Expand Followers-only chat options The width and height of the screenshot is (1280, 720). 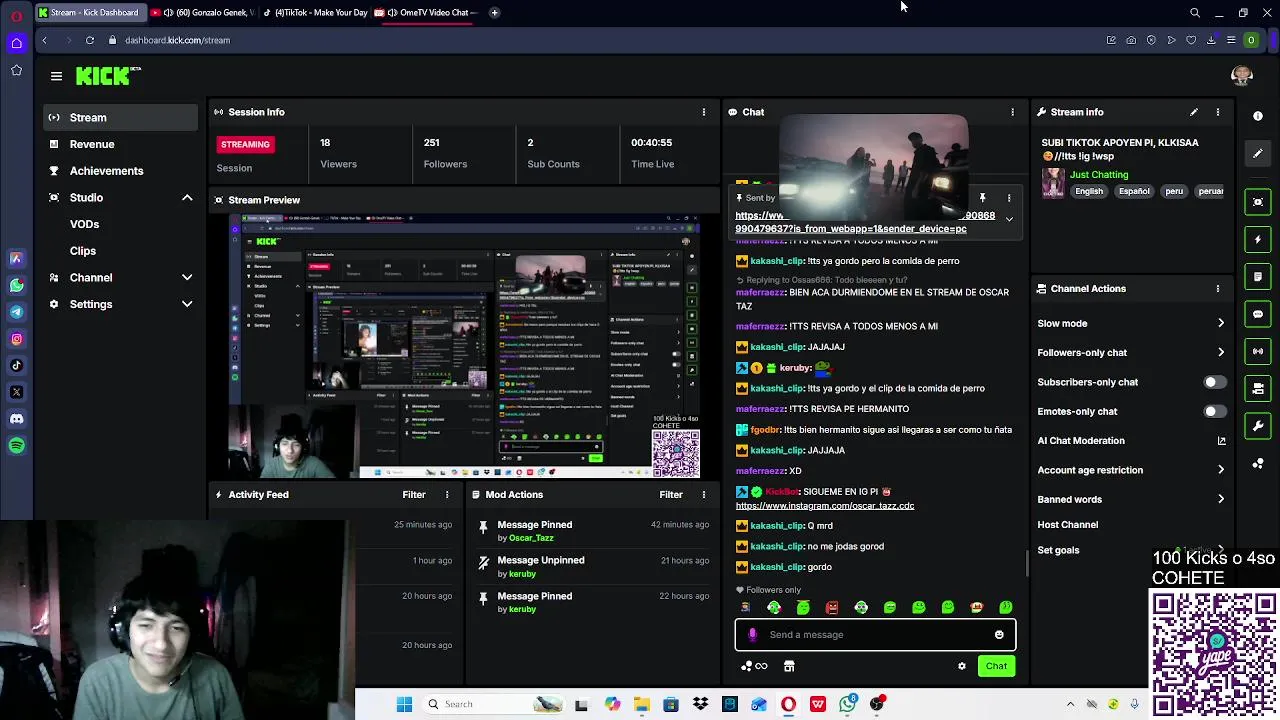click(x=1220, y=352)
